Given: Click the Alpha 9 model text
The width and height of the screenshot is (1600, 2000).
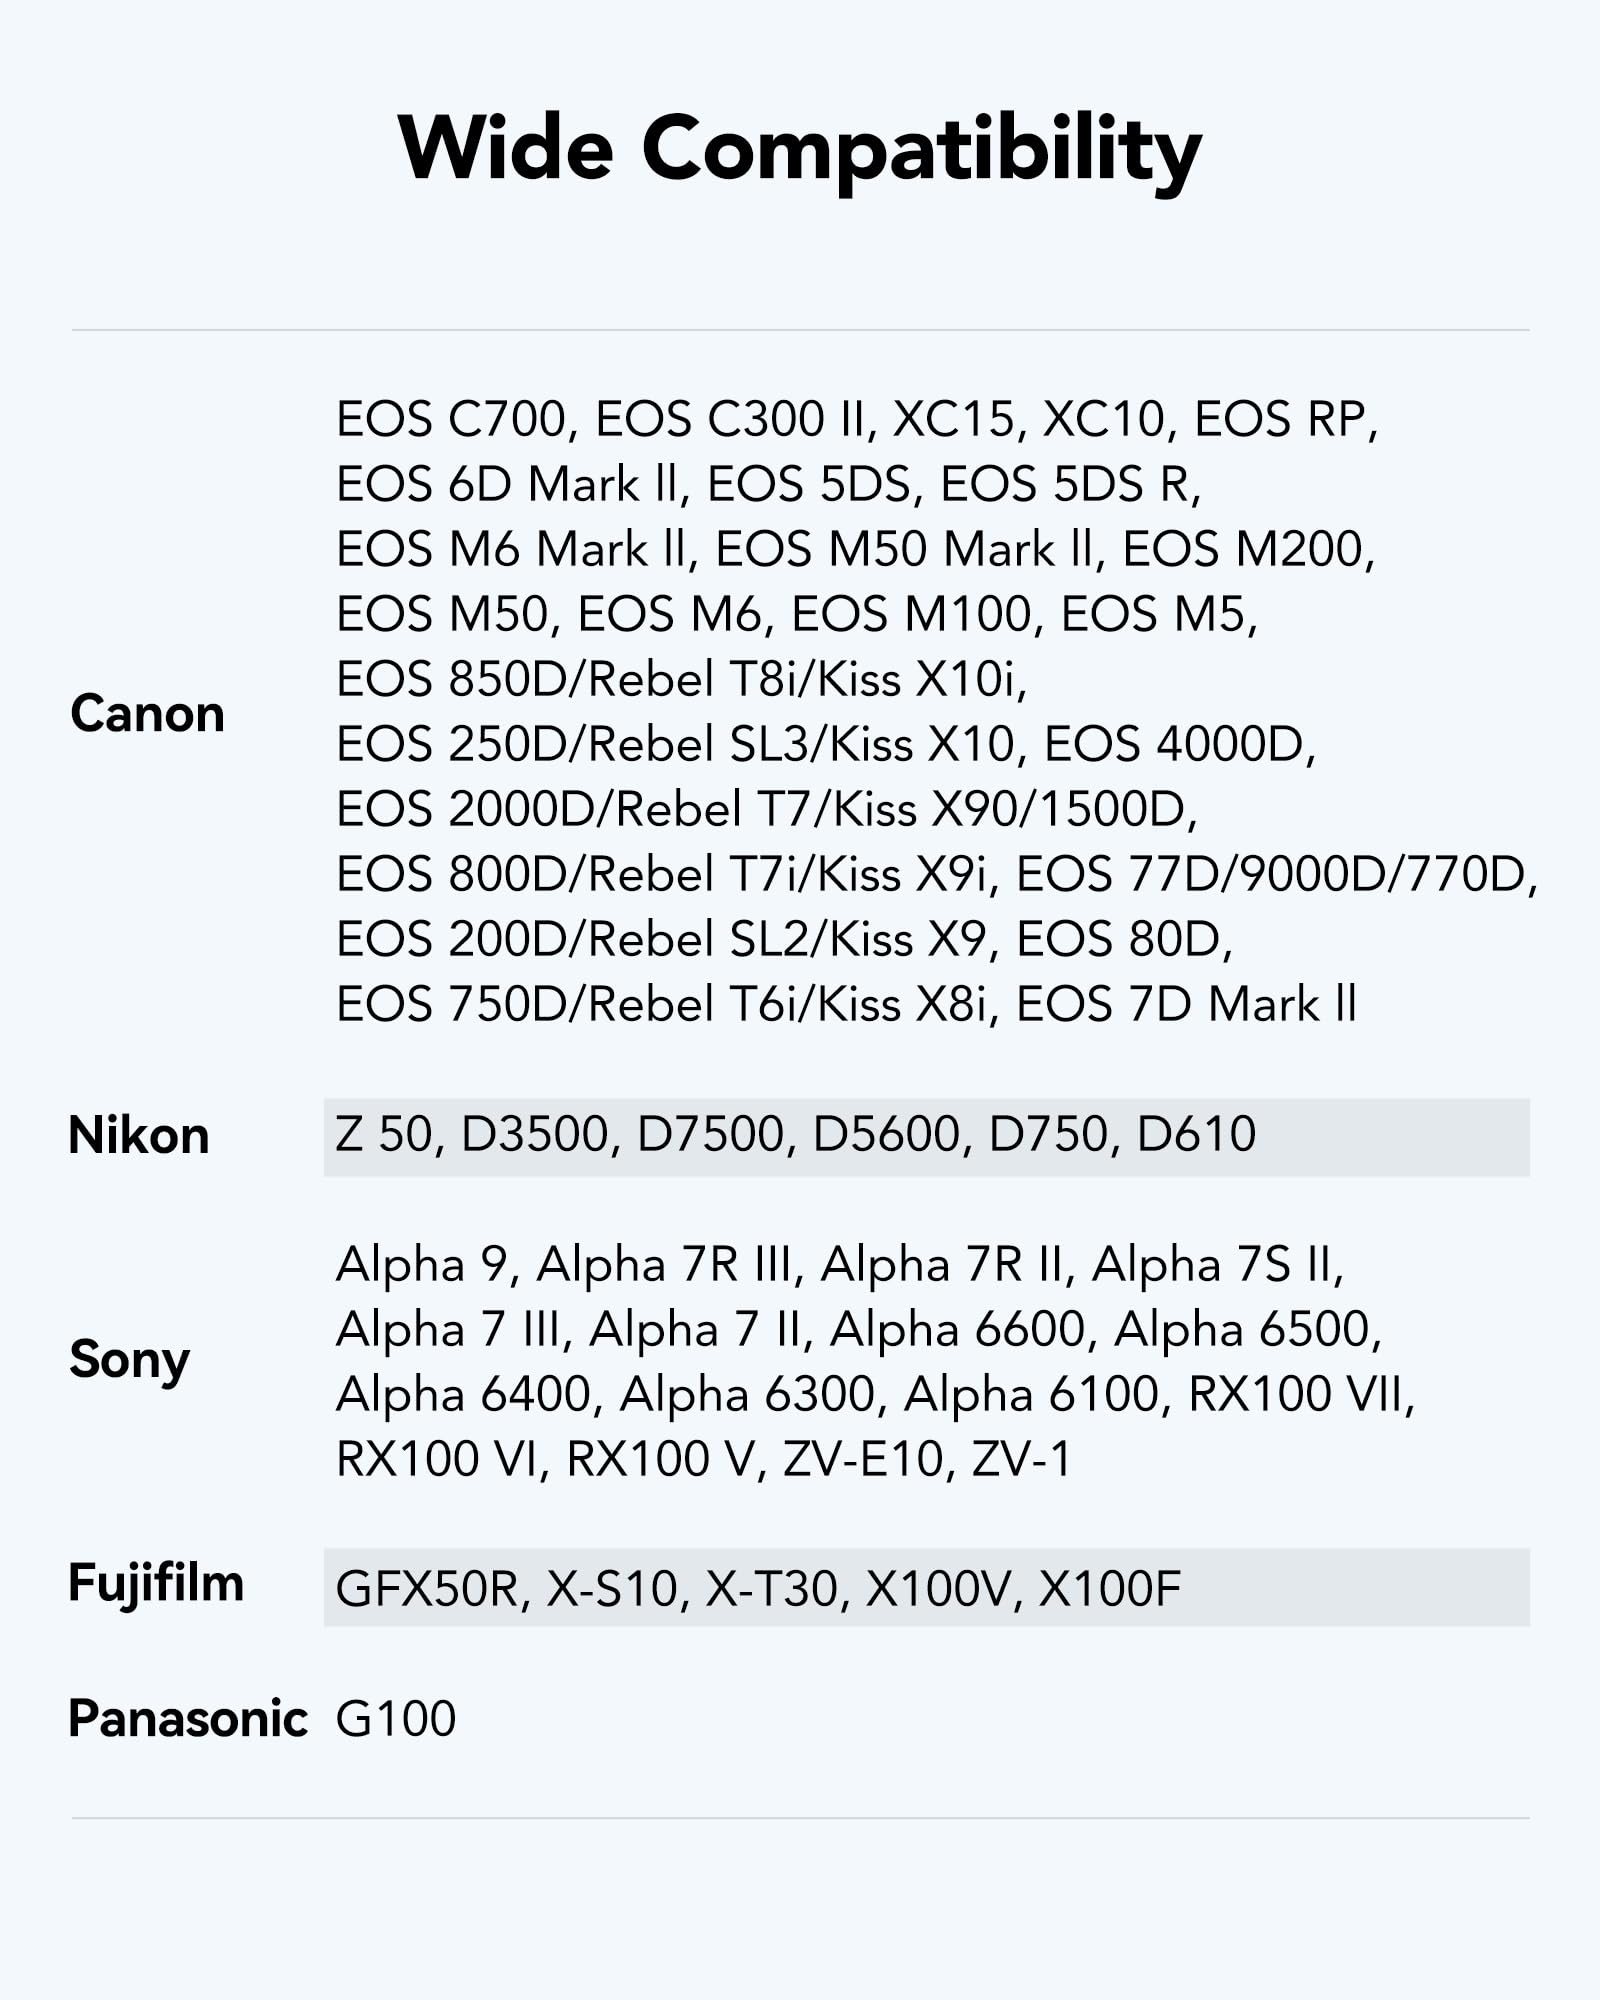Looking at the screenshot, I should pos(422,1264).
